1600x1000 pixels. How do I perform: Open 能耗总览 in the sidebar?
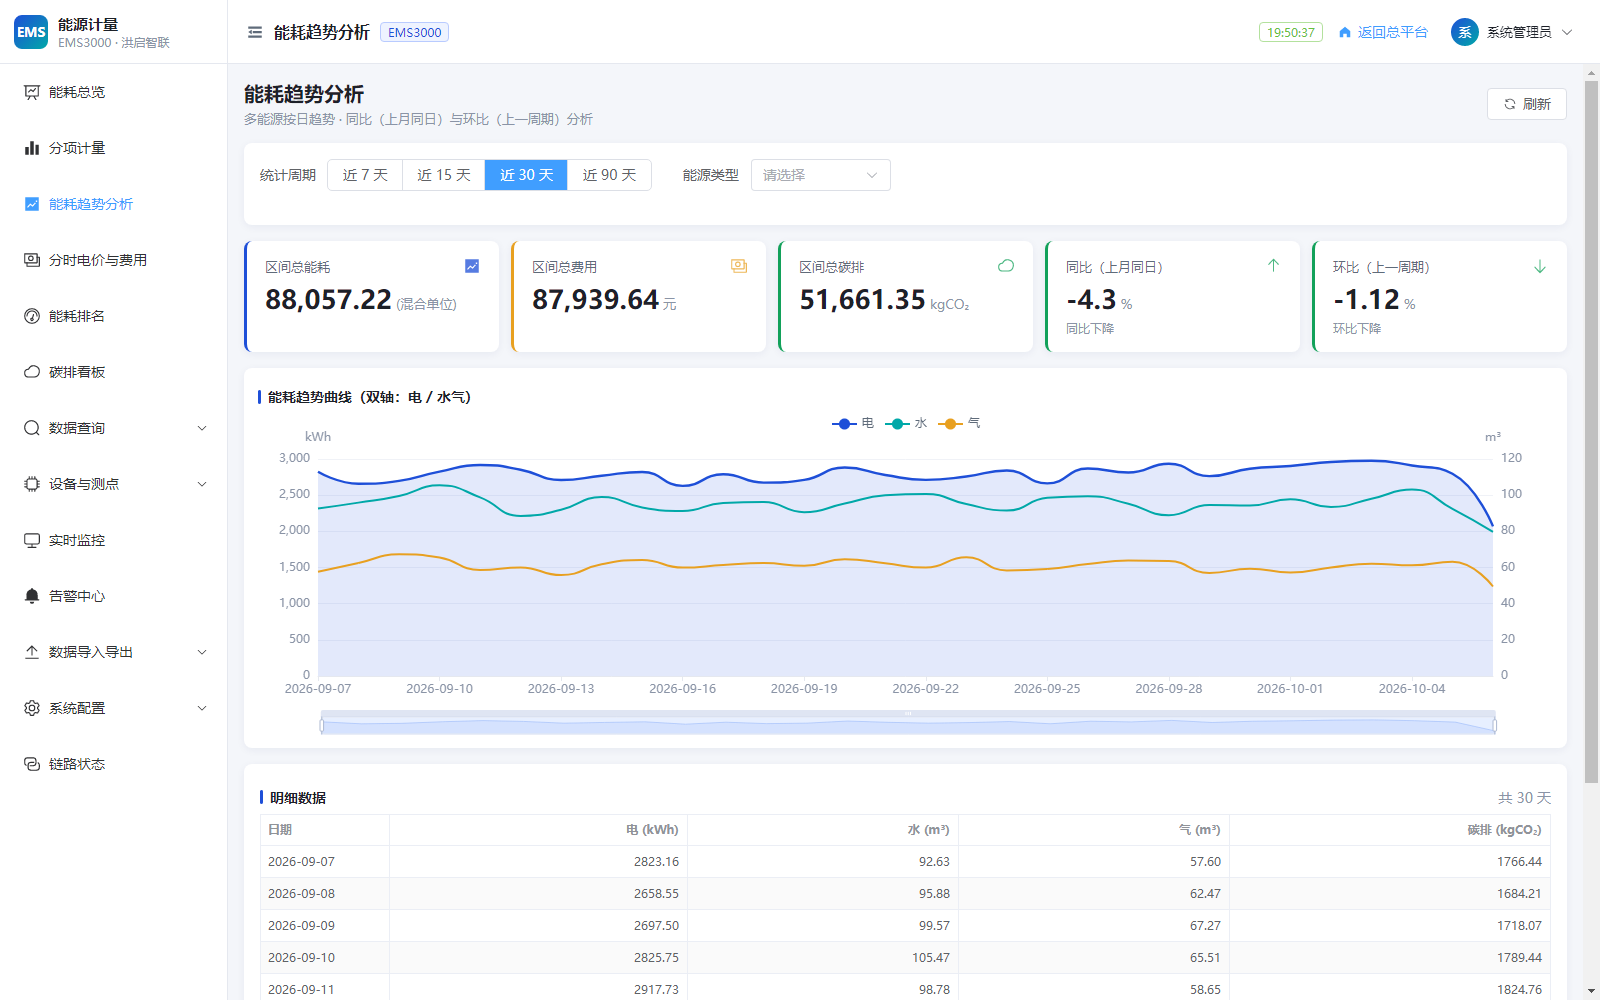pos(113,92)
